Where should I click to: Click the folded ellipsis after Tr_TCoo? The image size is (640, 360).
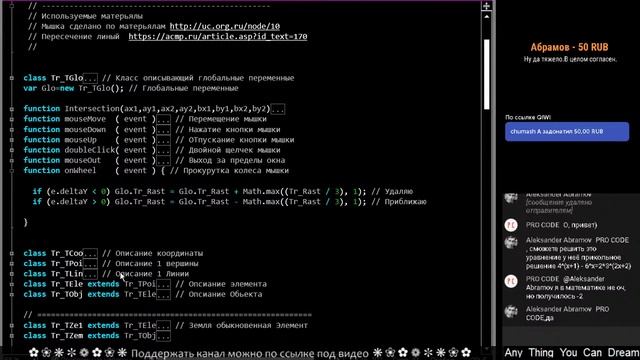[x=90, y=253]
